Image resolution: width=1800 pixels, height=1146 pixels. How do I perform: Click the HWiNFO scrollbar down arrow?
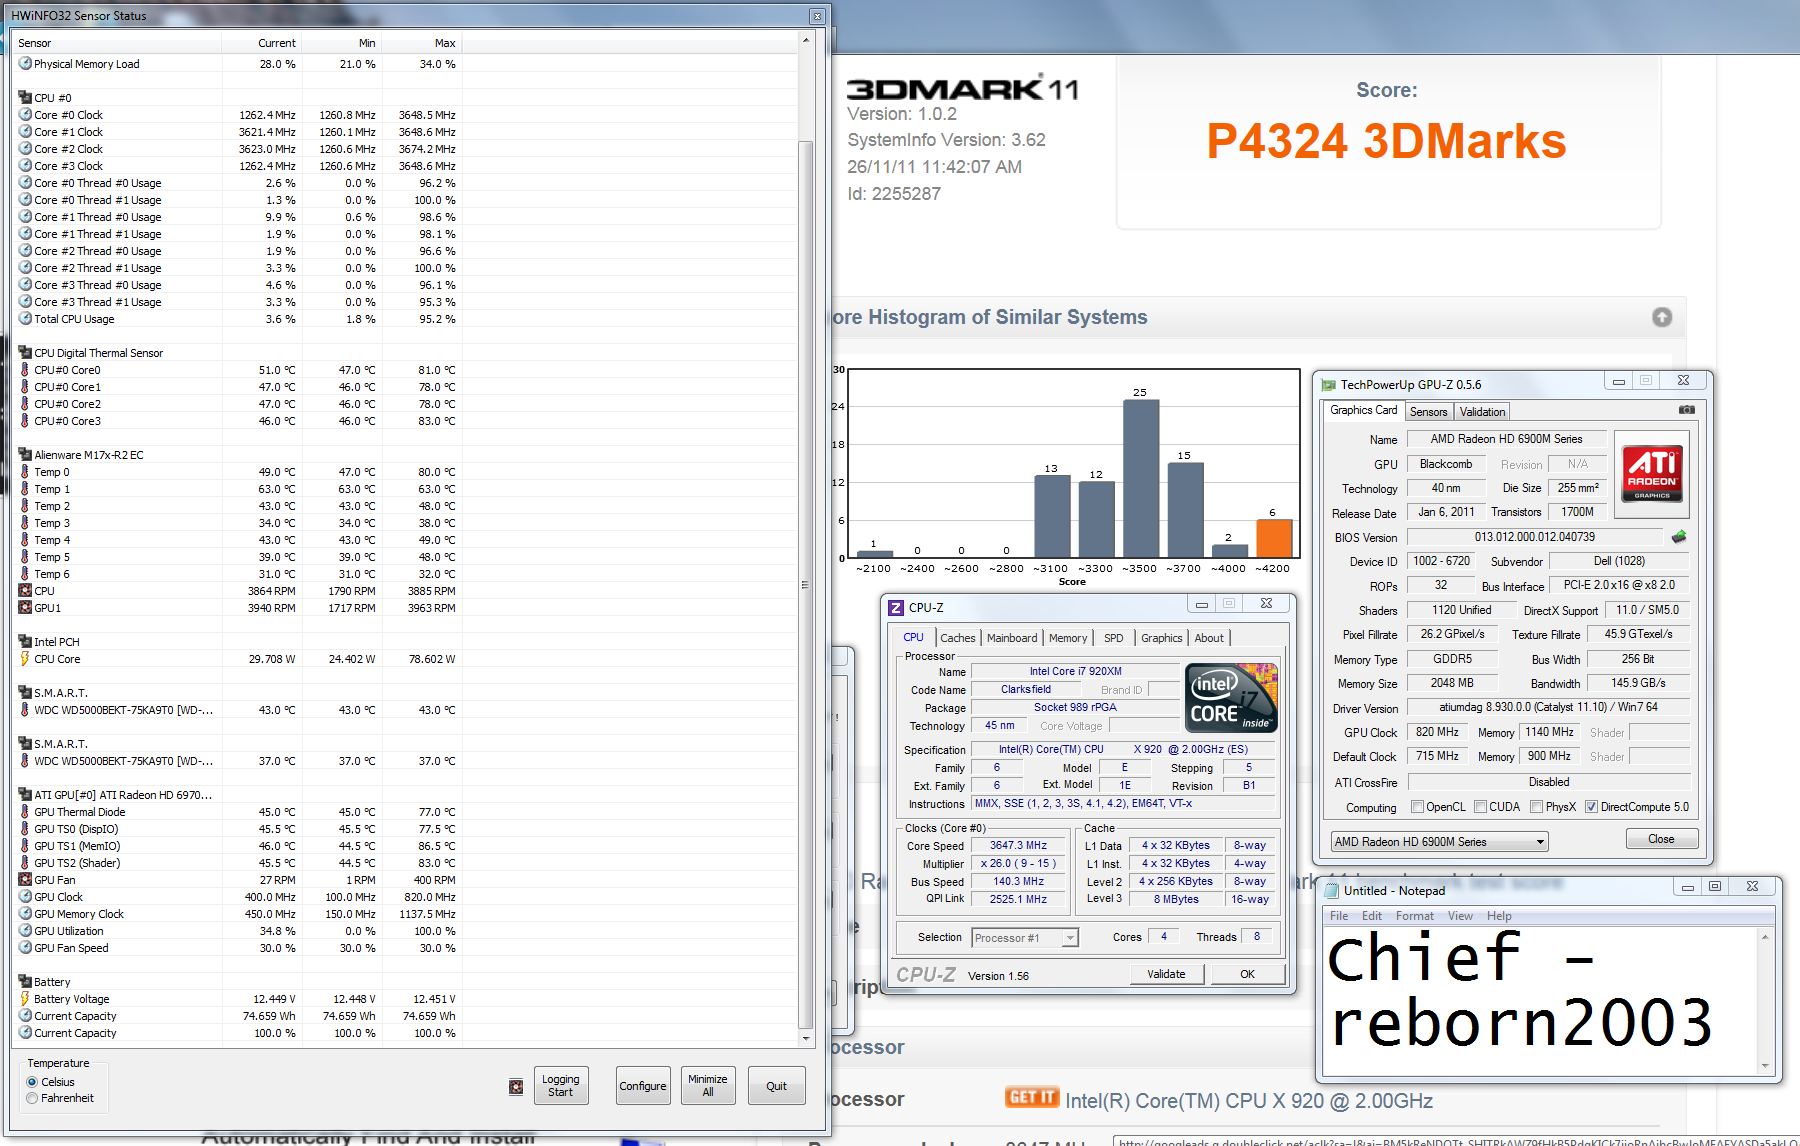pyautogui.click(x=806, y=1038)
